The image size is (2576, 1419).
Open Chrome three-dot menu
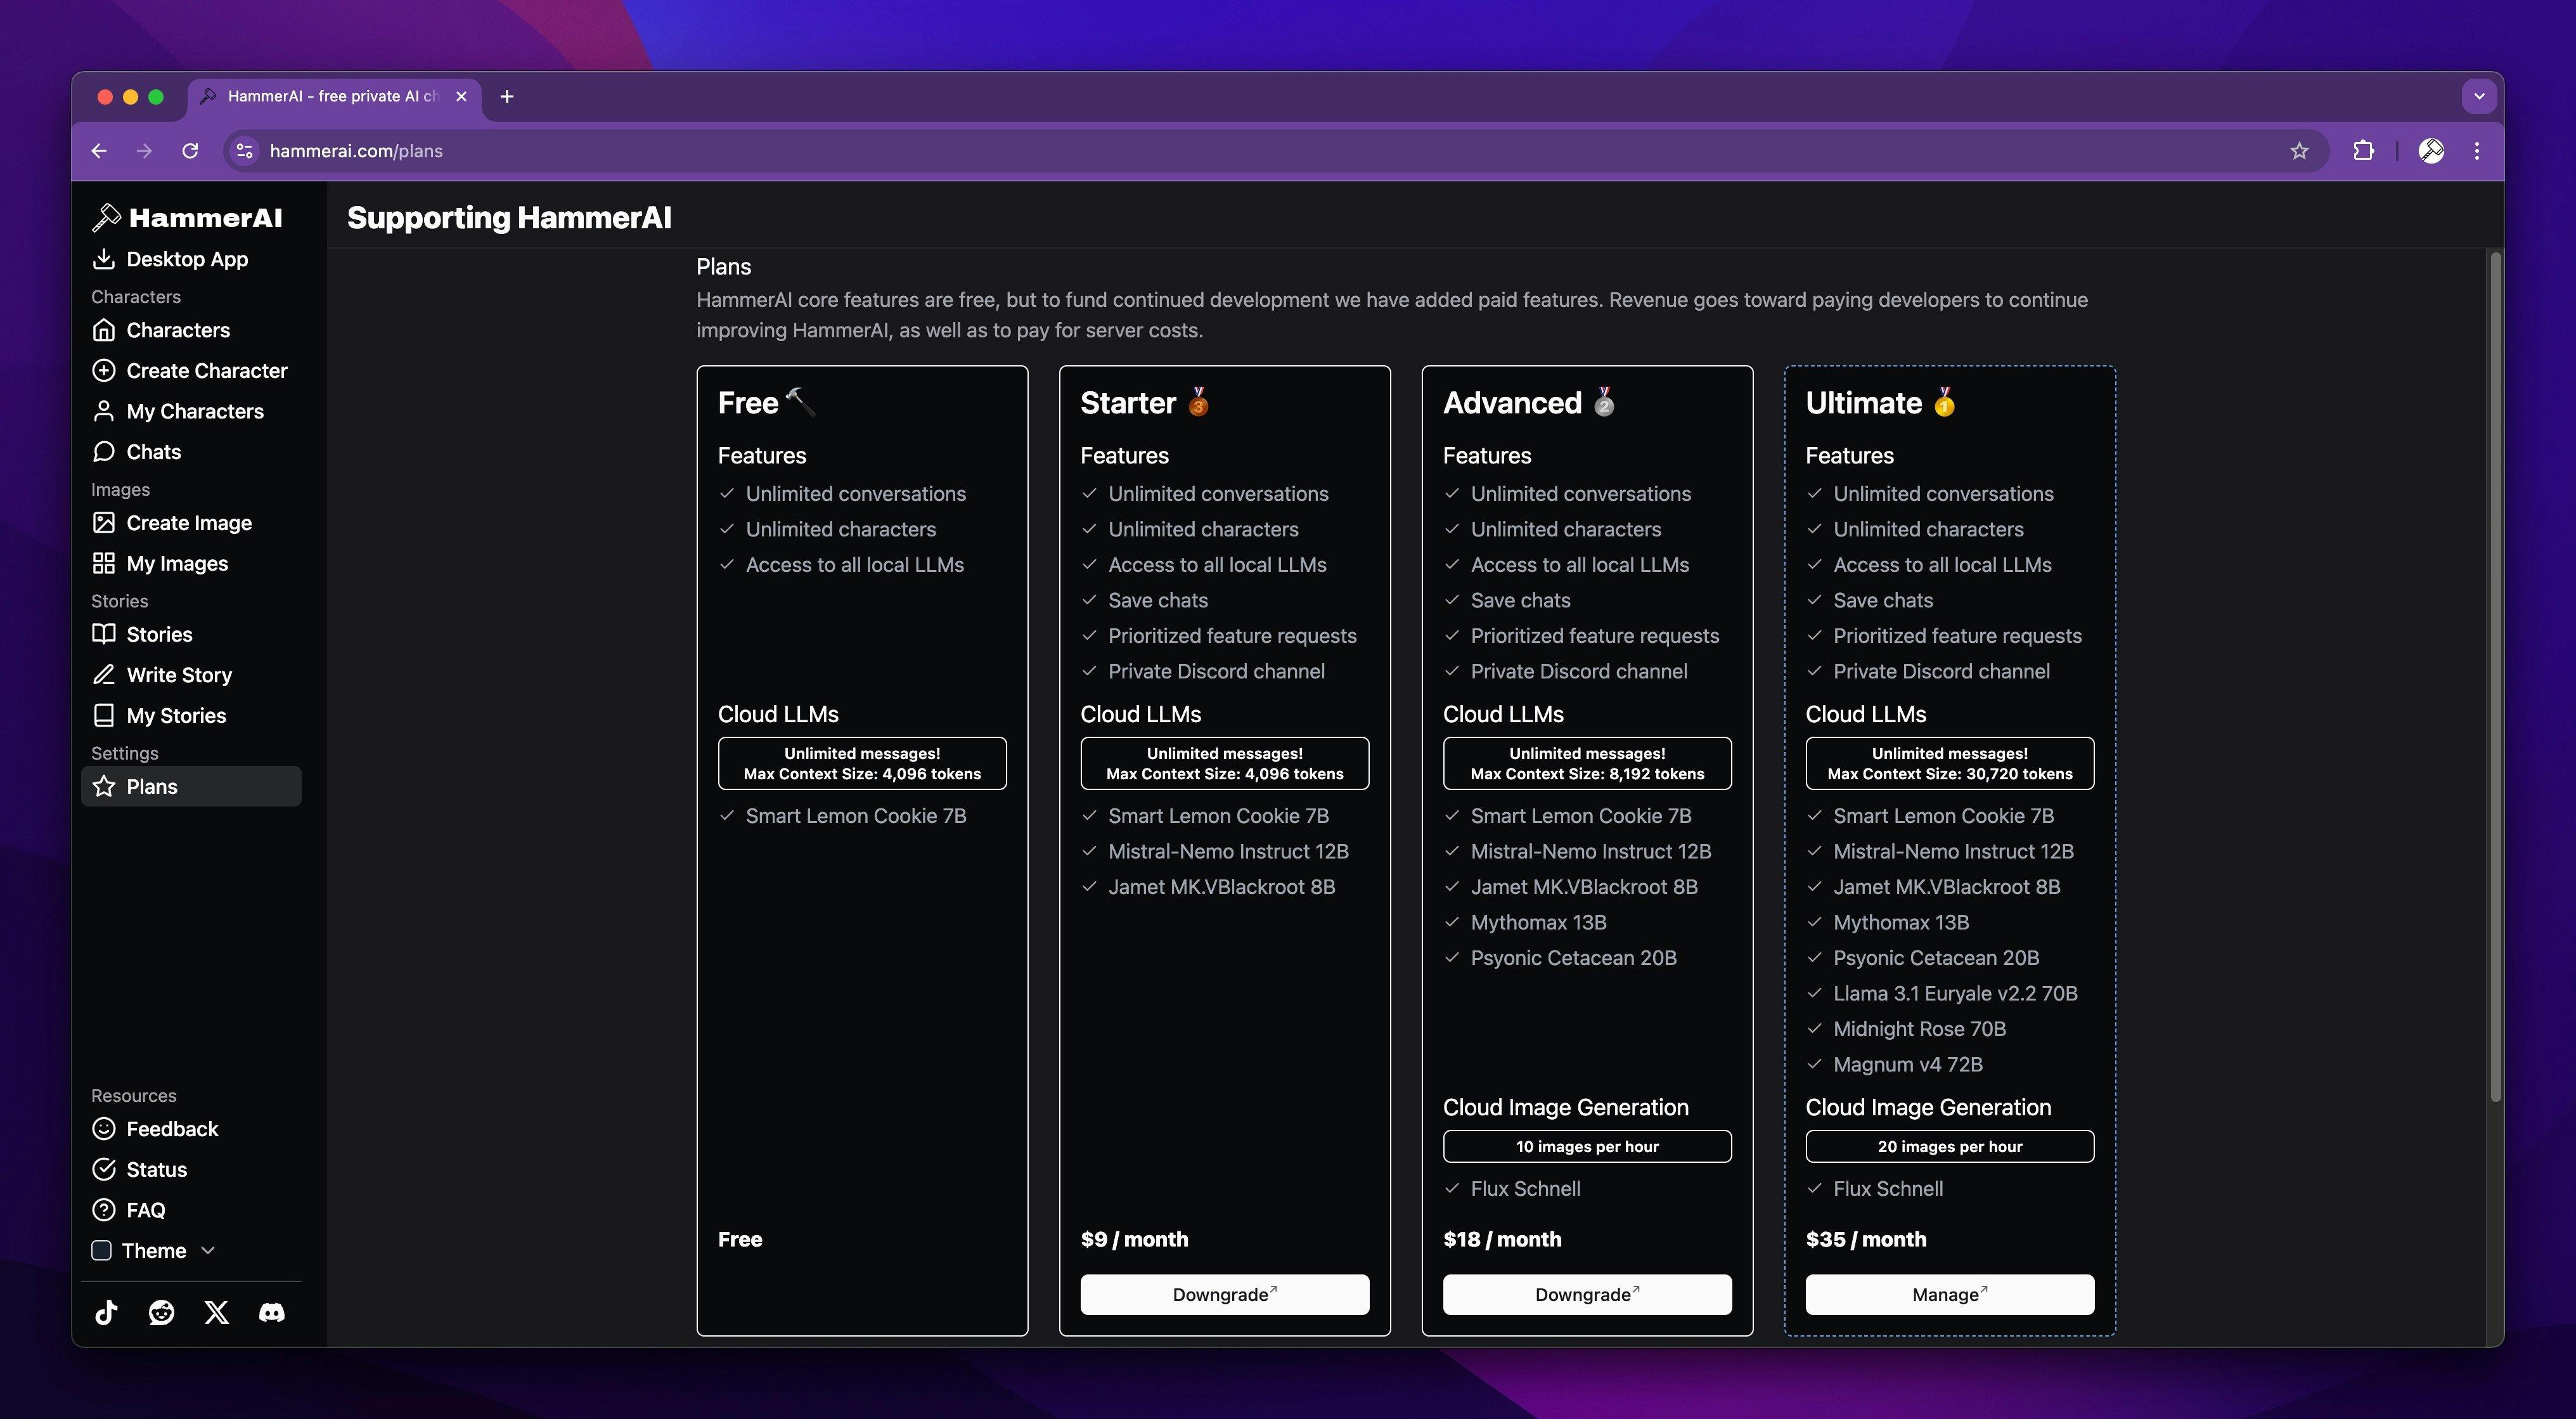tap(2477, 151)
